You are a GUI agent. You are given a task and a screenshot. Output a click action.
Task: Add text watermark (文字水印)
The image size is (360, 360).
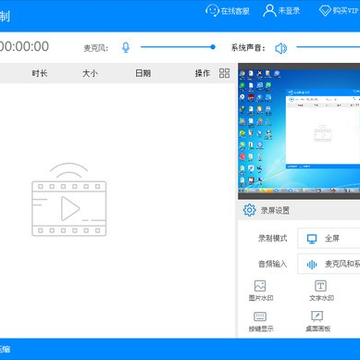[x=321, y=291]
